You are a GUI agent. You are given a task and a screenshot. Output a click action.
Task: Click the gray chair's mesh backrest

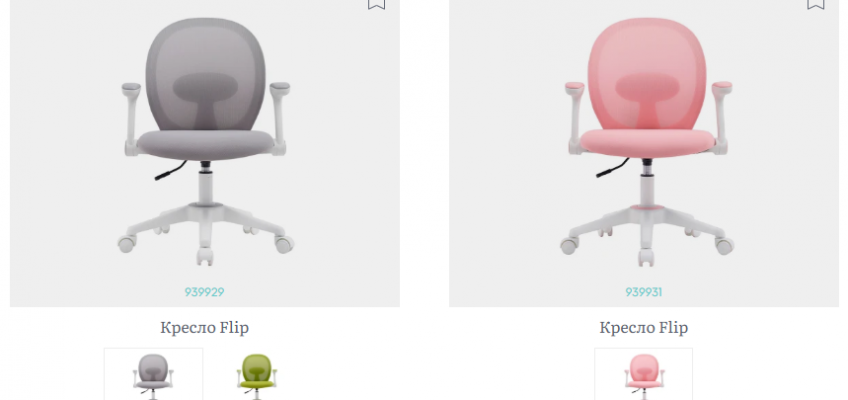coord(206,75)
